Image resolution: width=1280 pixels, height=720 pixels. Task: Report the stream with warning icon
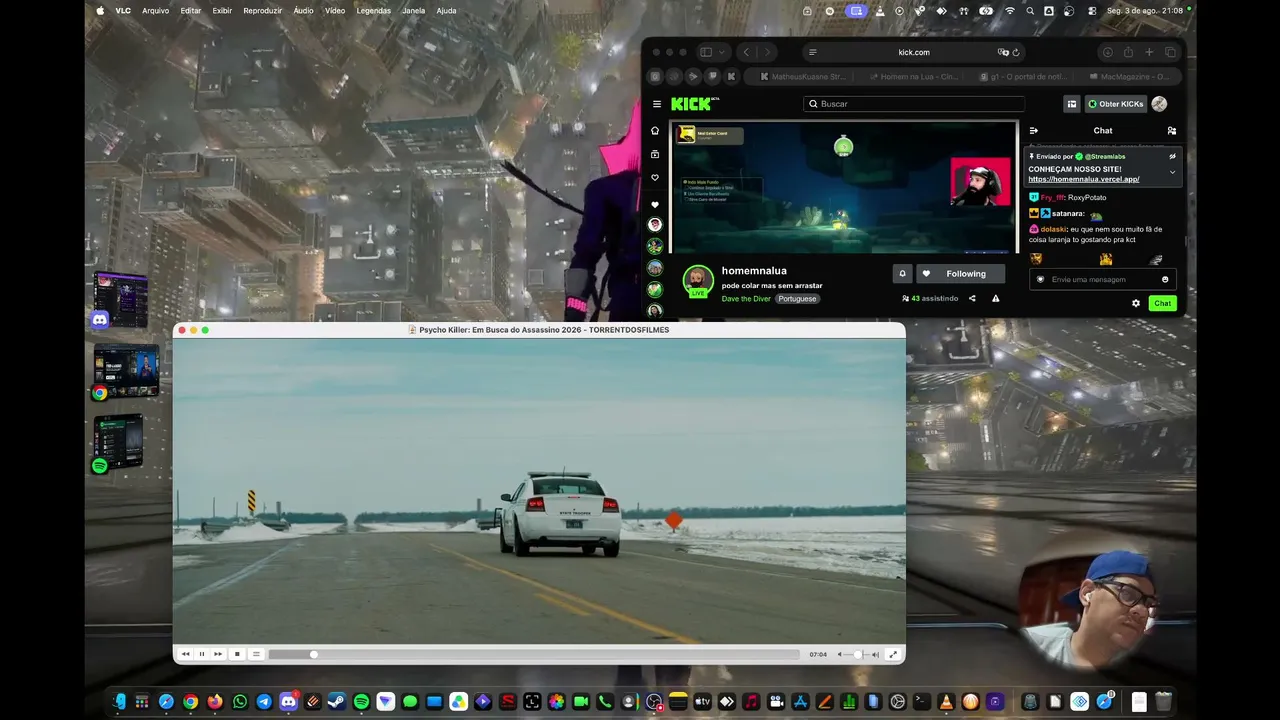(995, 298)
